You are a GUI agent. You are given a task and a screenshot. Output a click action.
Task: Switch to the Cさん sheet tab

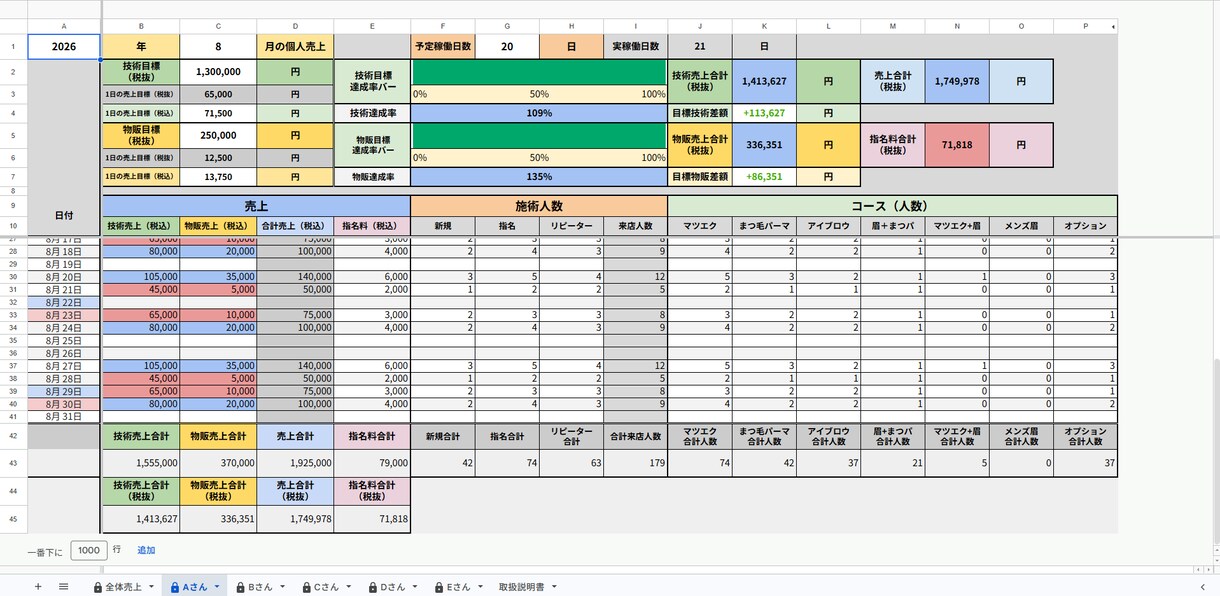(326, 587)
